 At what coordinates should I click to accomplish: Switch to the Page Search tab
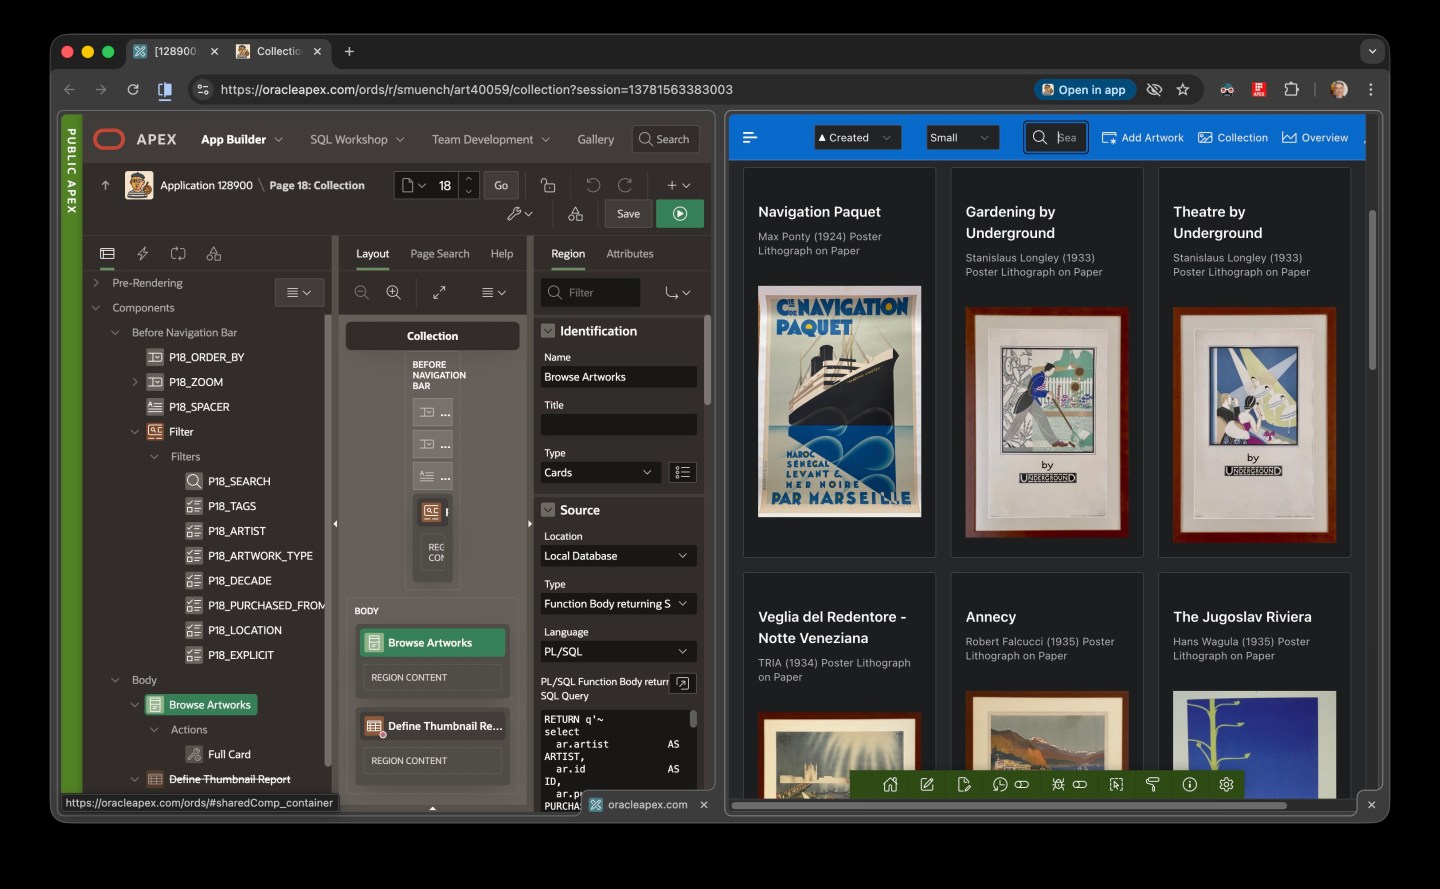pos(439,254)
